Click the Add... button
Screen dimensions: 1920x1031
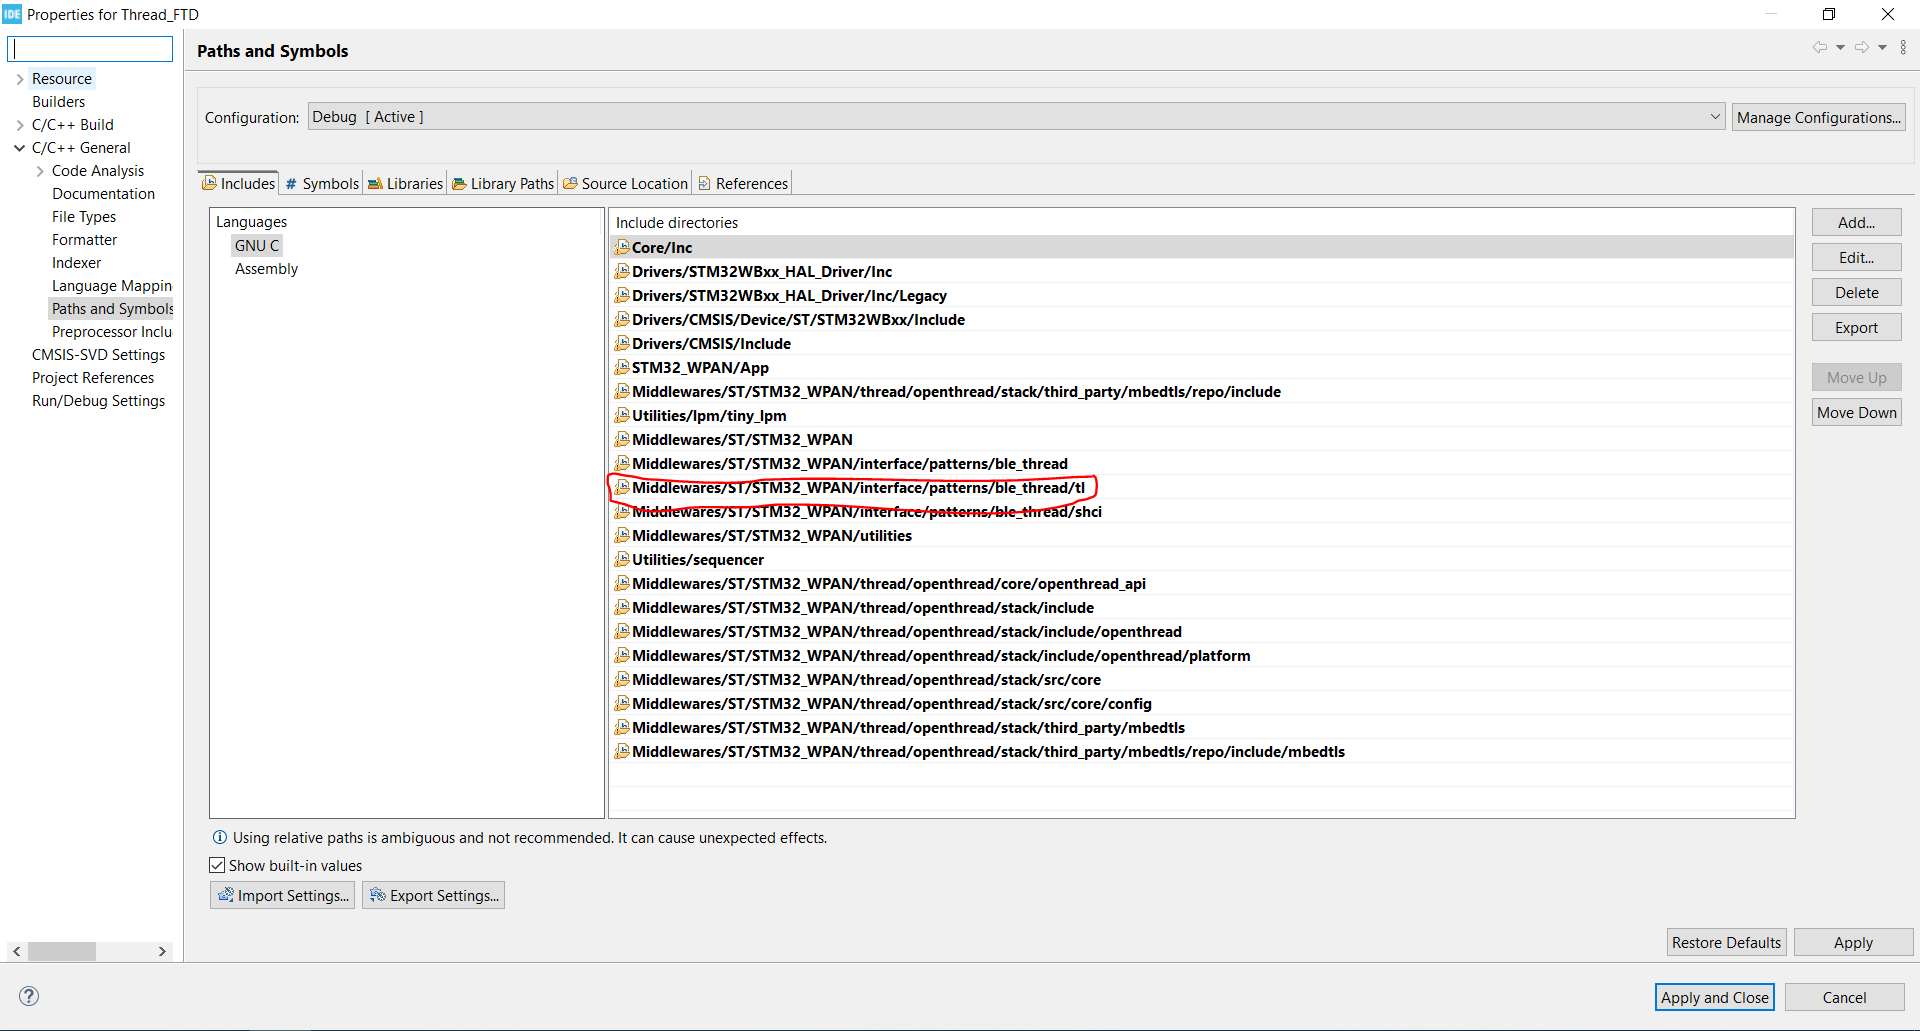point(1856,222)
